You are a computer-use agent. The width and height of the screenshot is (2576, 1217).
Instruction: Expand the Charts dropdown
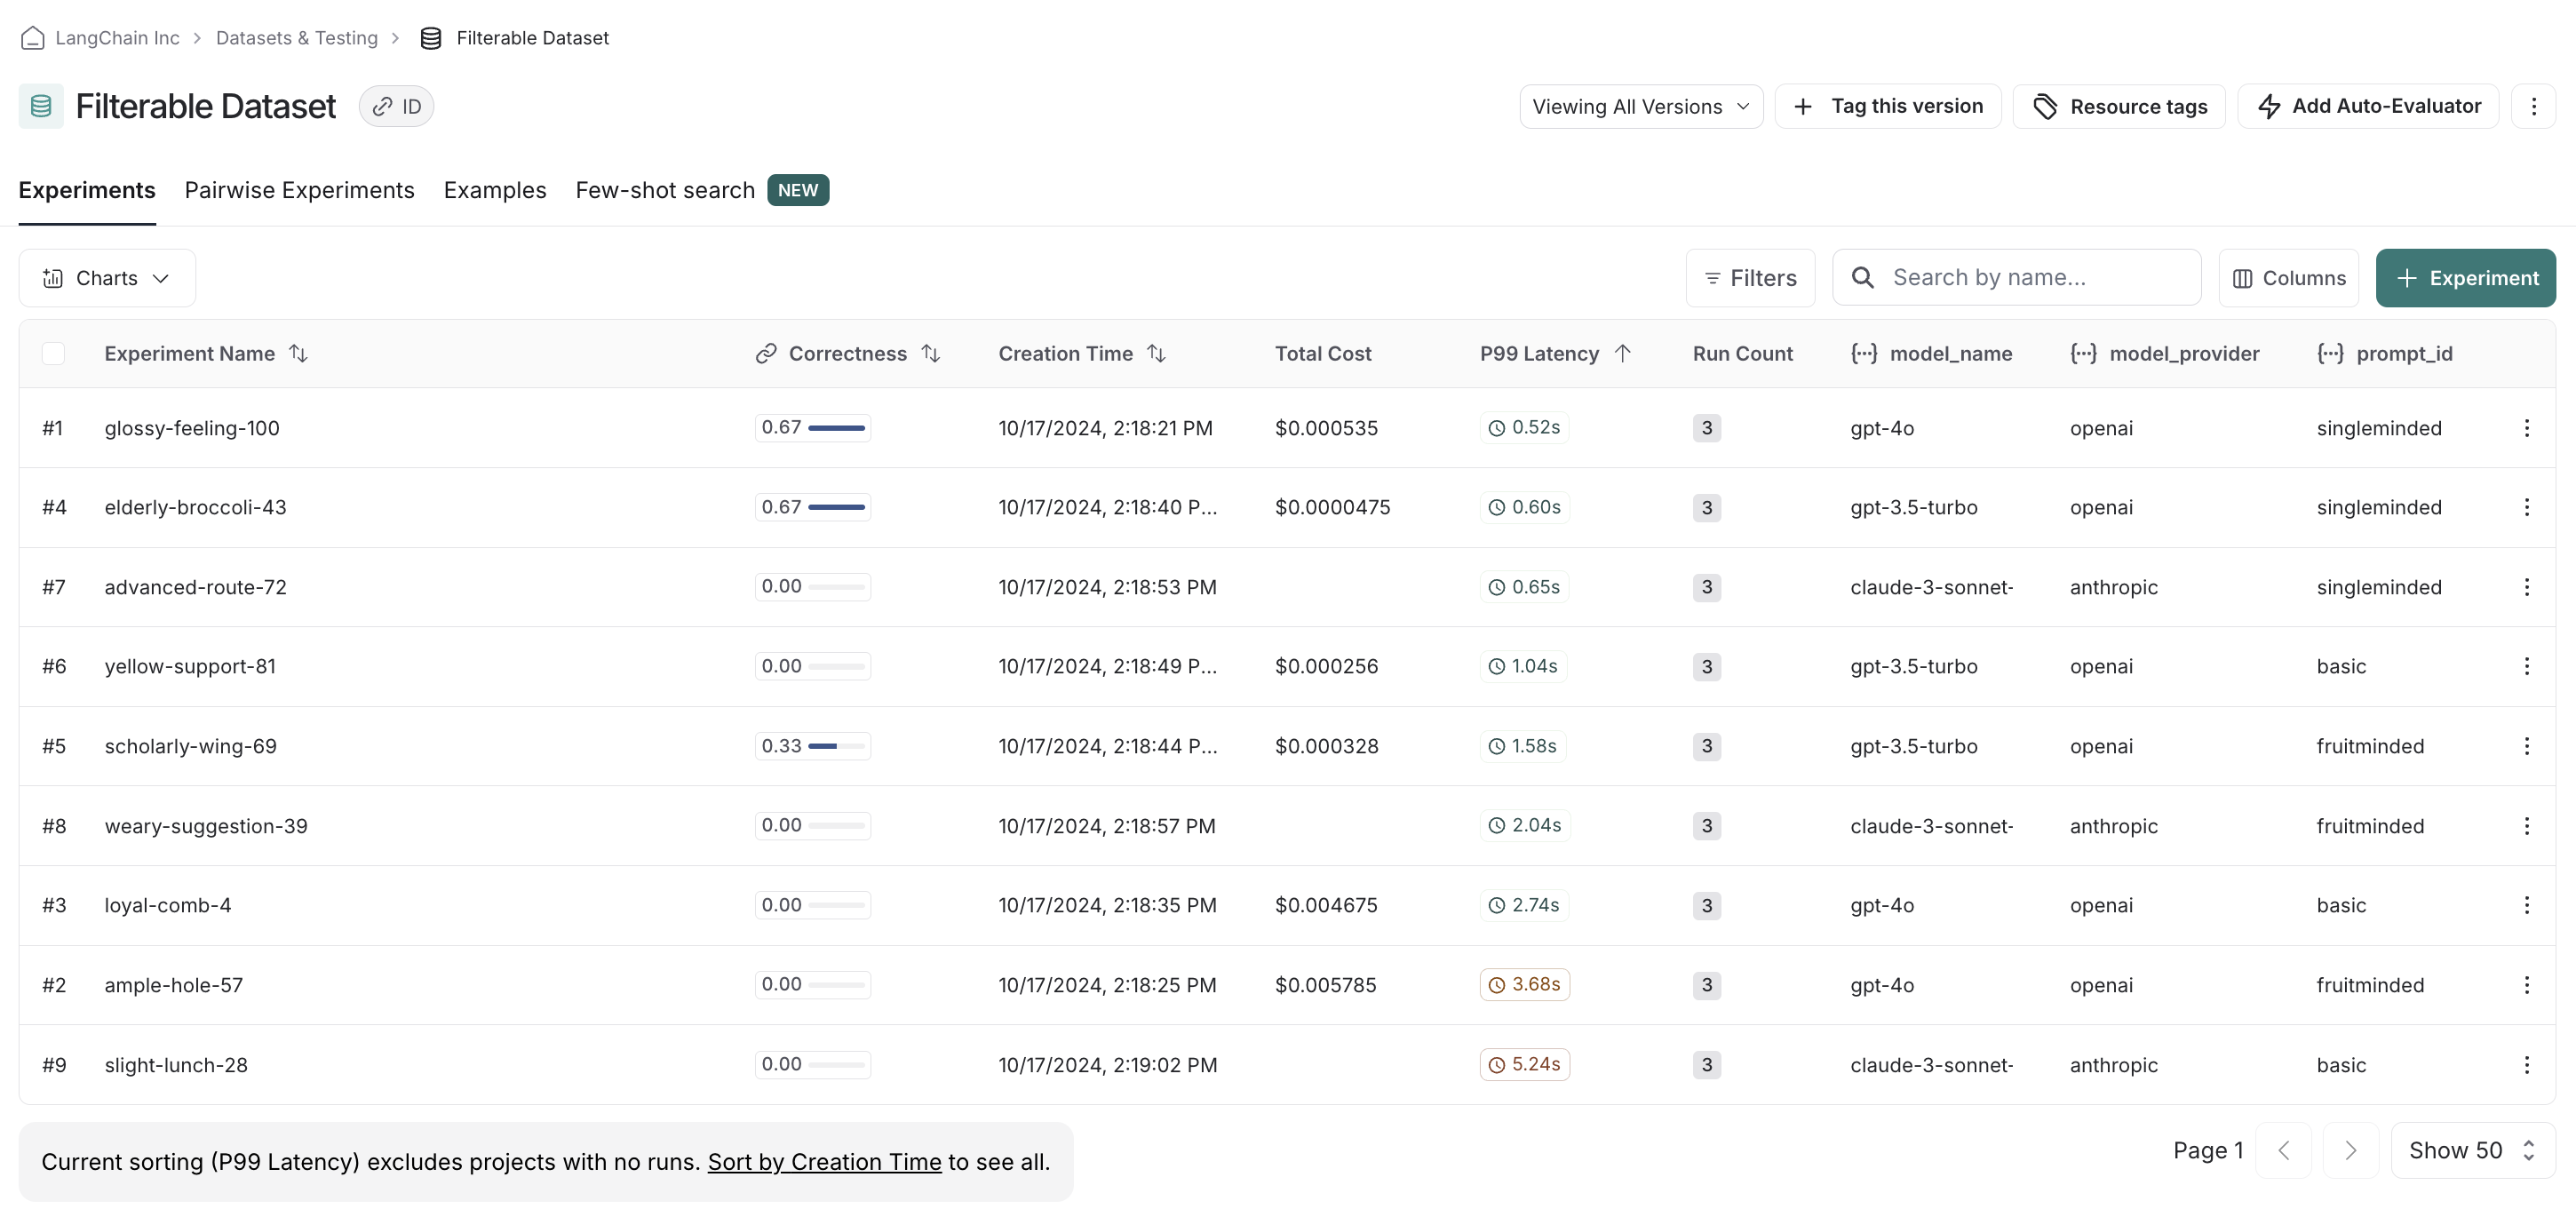click(107, 278)
